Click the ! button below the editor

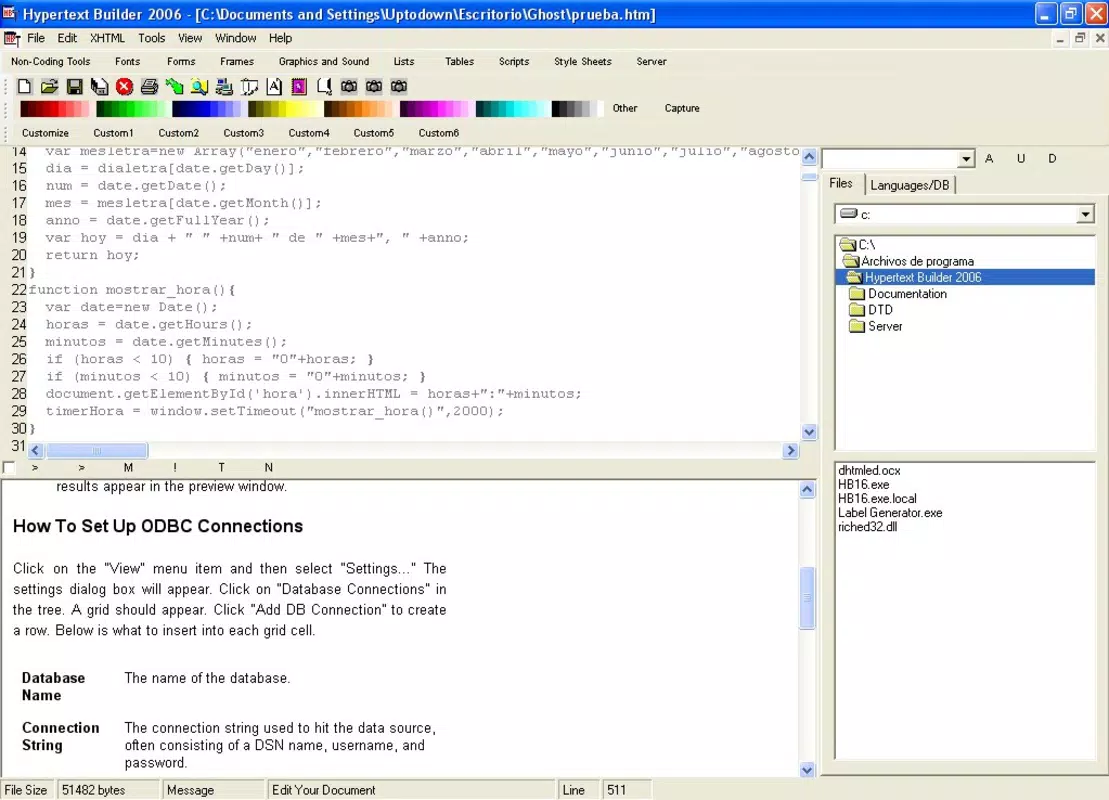[175, 468]
